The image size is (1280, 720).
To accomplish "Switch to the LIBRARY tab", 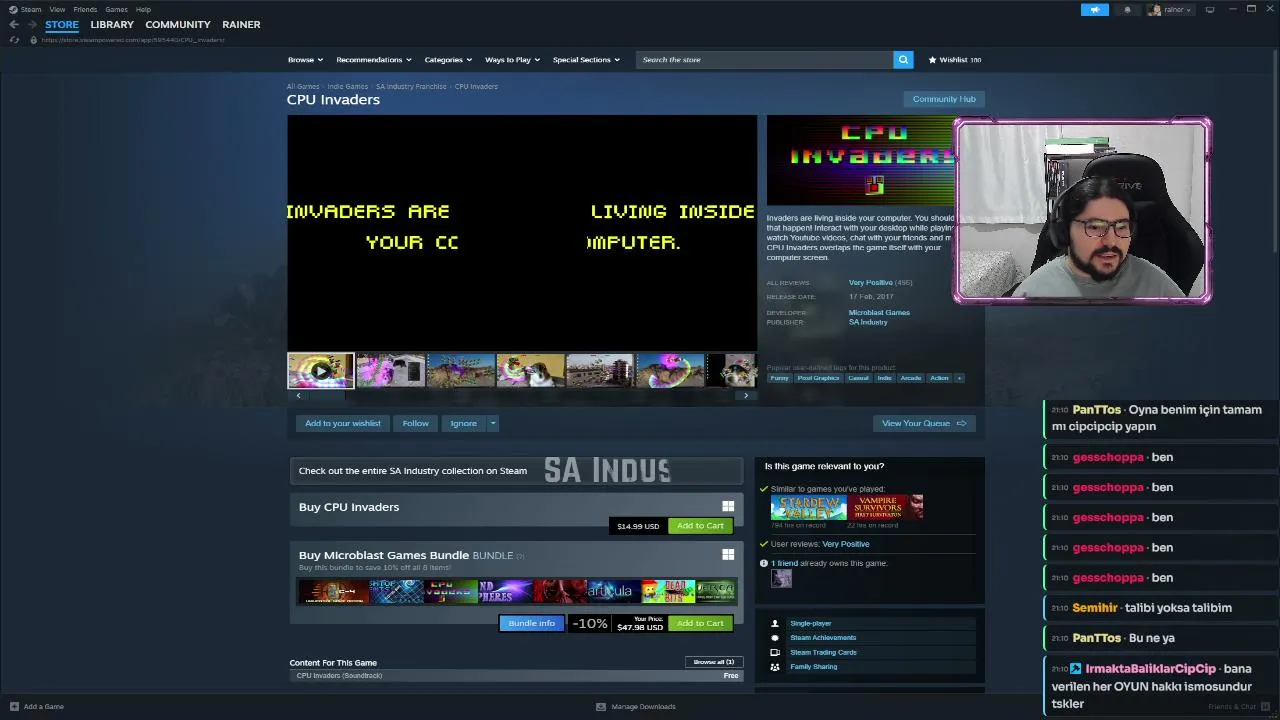I will tap(112, 24).
